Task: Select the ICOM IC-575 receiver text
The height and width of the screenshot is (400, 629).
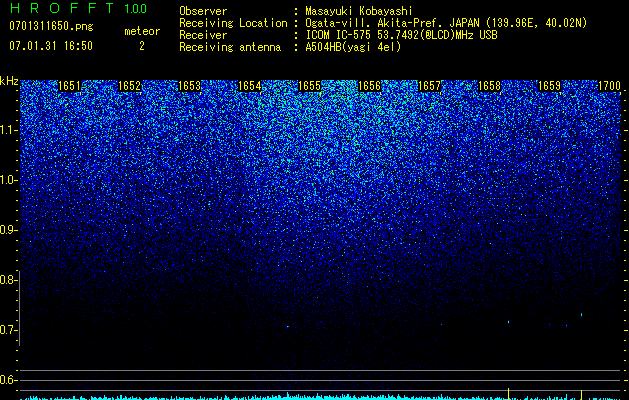Action: tap(401, 35)
